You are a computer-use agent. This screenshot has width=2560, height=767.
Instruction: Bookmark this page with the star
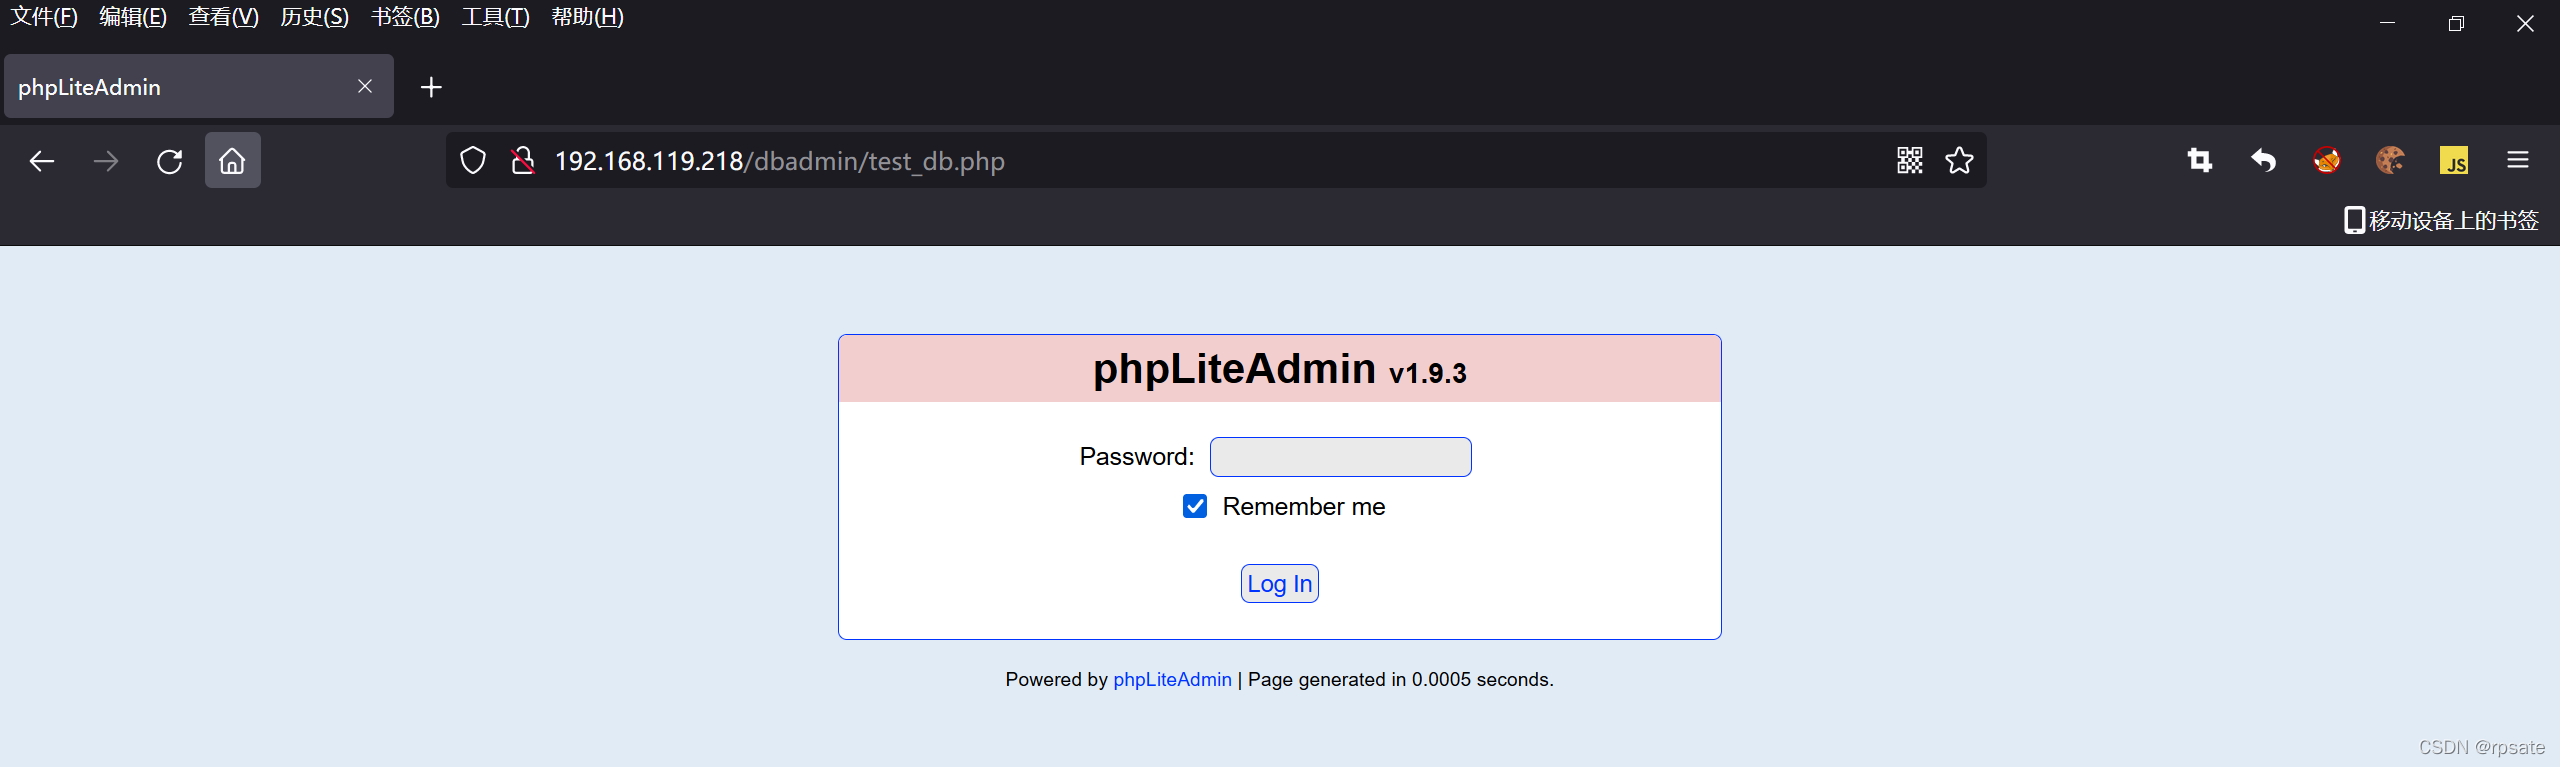coord(1959,160)
